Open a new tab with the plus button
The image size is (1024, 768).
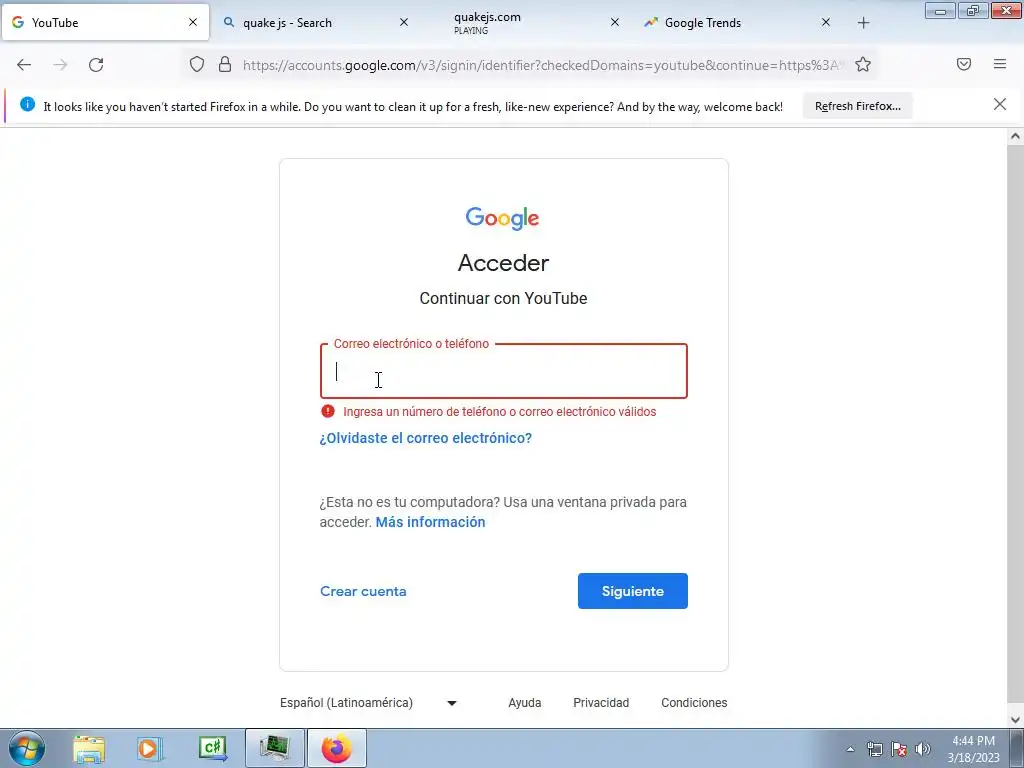[x=863, y=23]
